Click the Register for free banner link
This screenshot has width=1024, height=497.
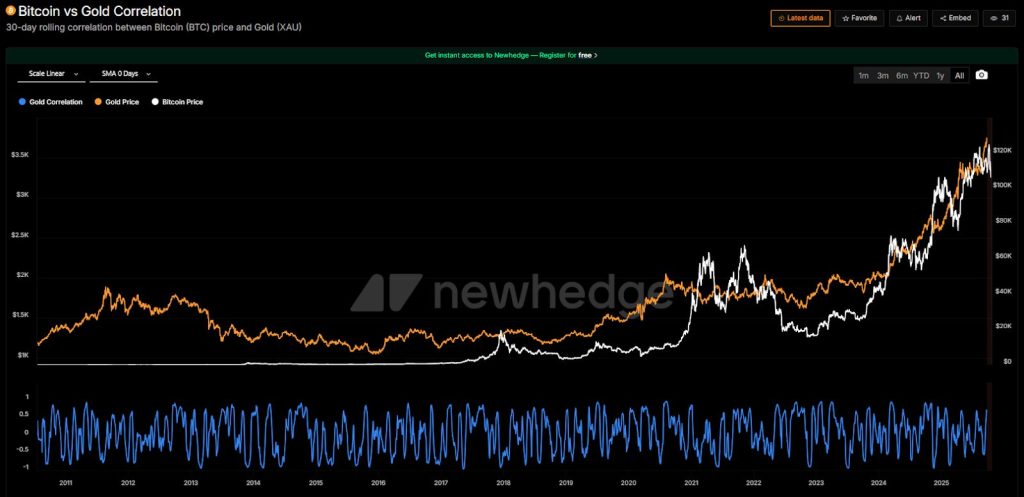[511, 55]
